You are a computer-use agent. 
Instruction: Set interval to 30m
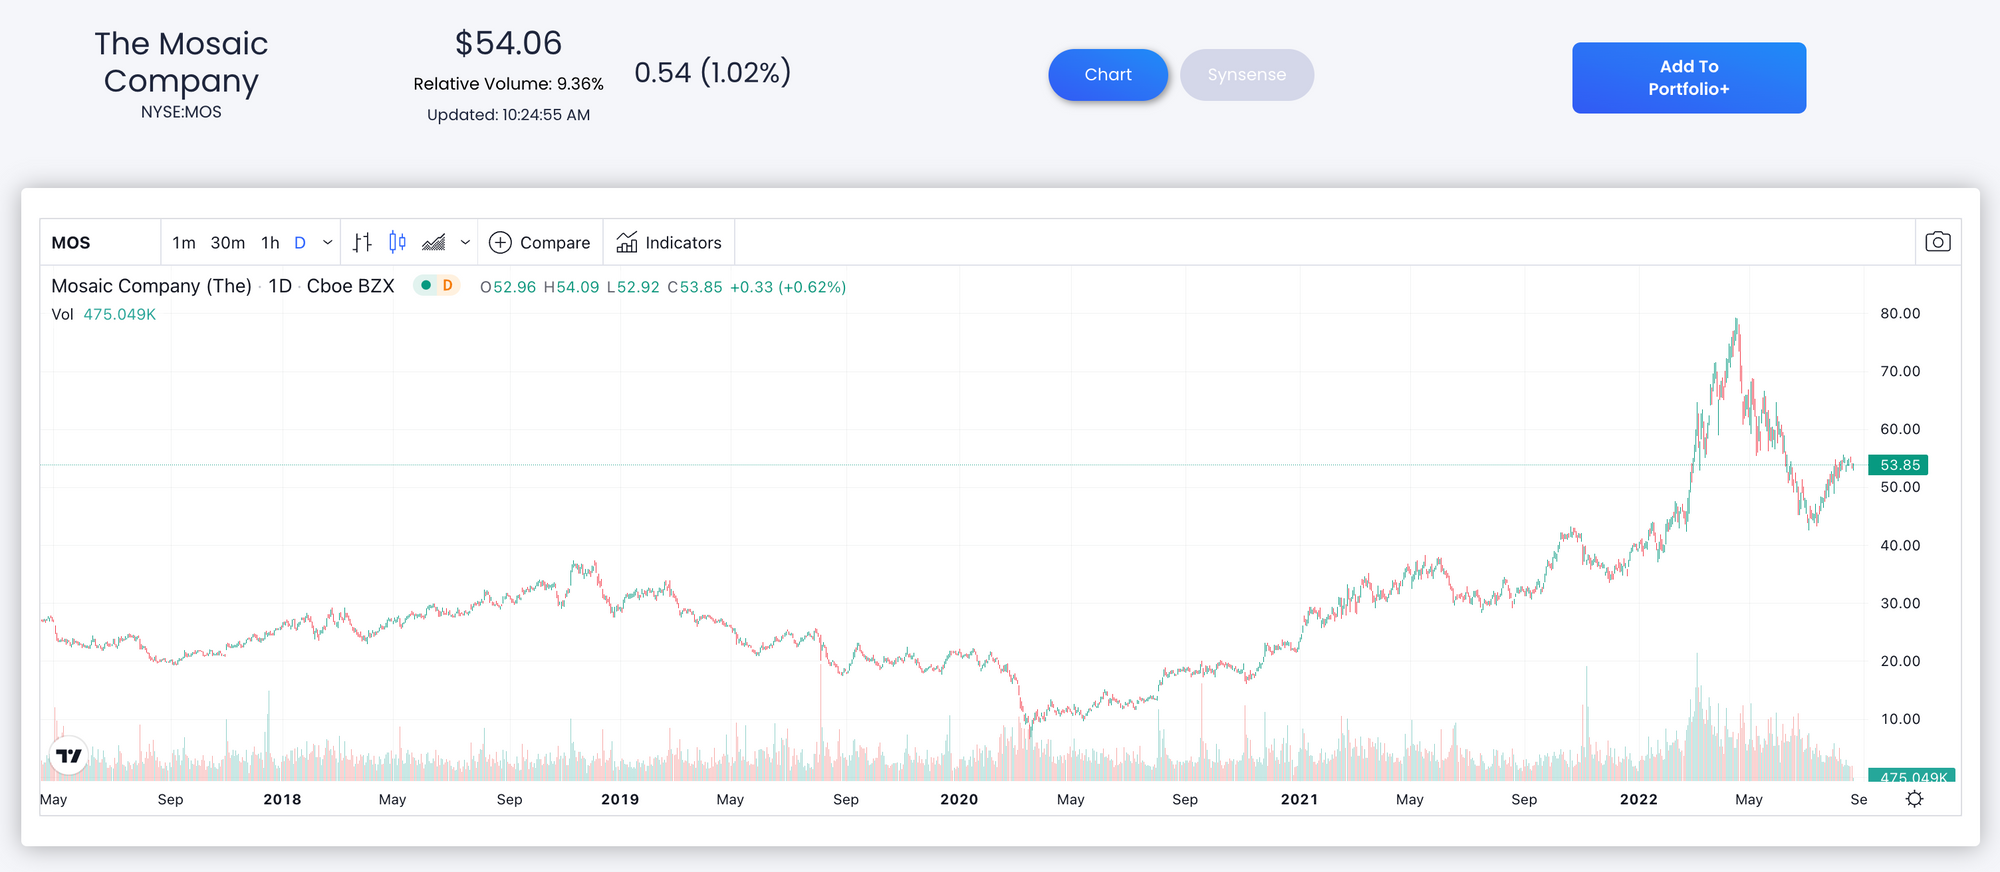228,242
